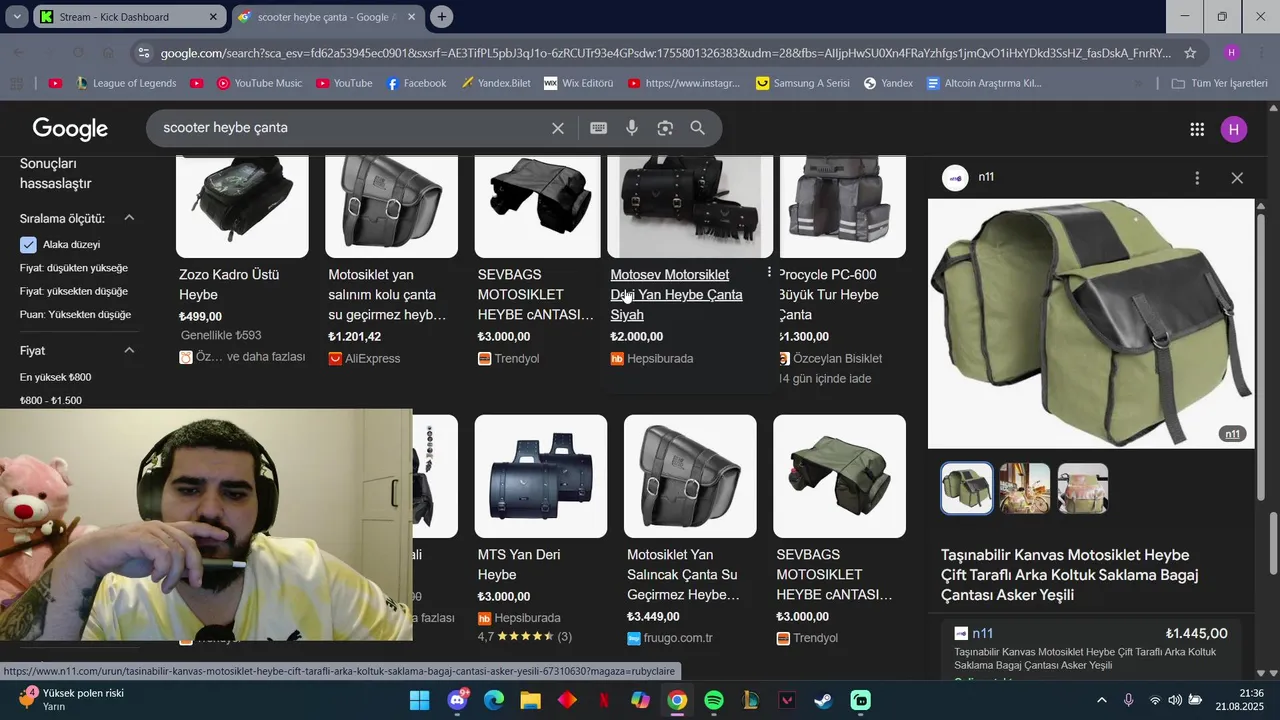1280x720 pixels.
Task: Open fruugo Motosiklet Yan Salıncak Çanta listing
Action: 683,575
